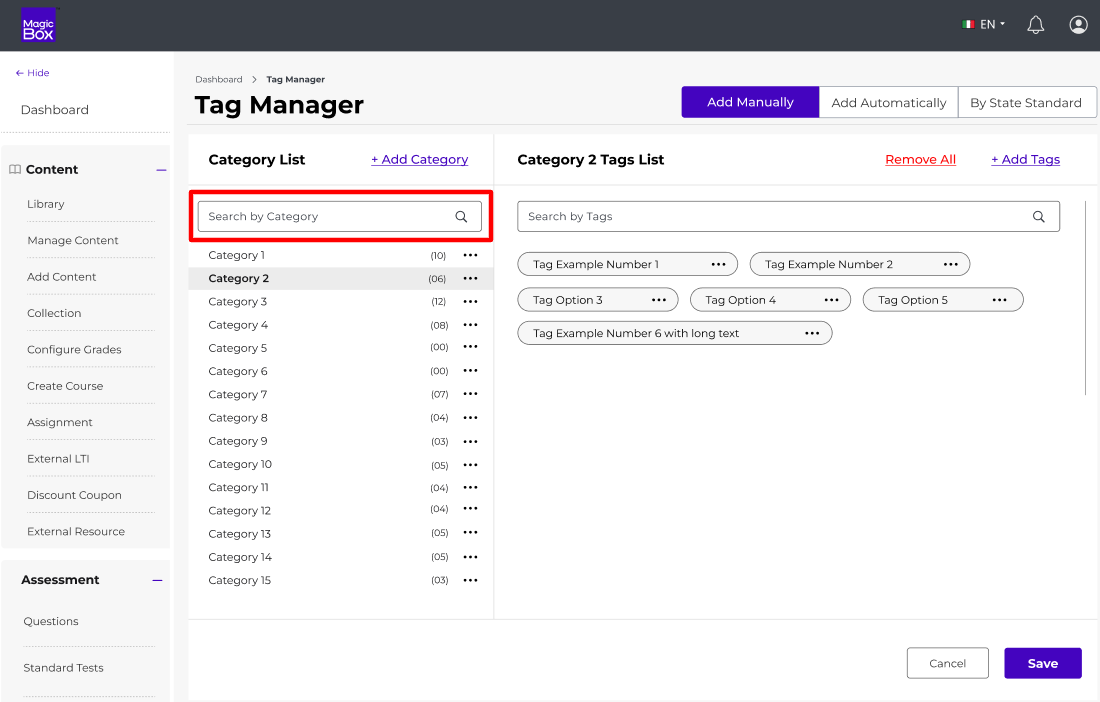This screenshot has width=1100, height=702.
Task: Open options on Tag Example Number 2
Action: coord(951,264)
